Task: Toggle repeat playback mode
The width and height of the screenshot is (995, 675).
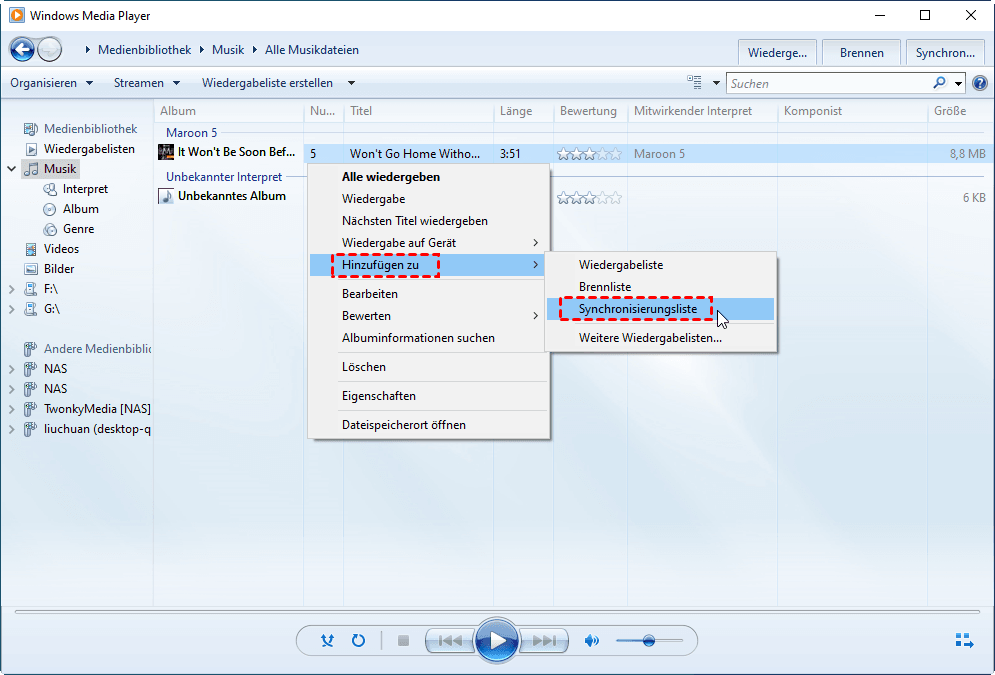Action: [x=359, y=641]
